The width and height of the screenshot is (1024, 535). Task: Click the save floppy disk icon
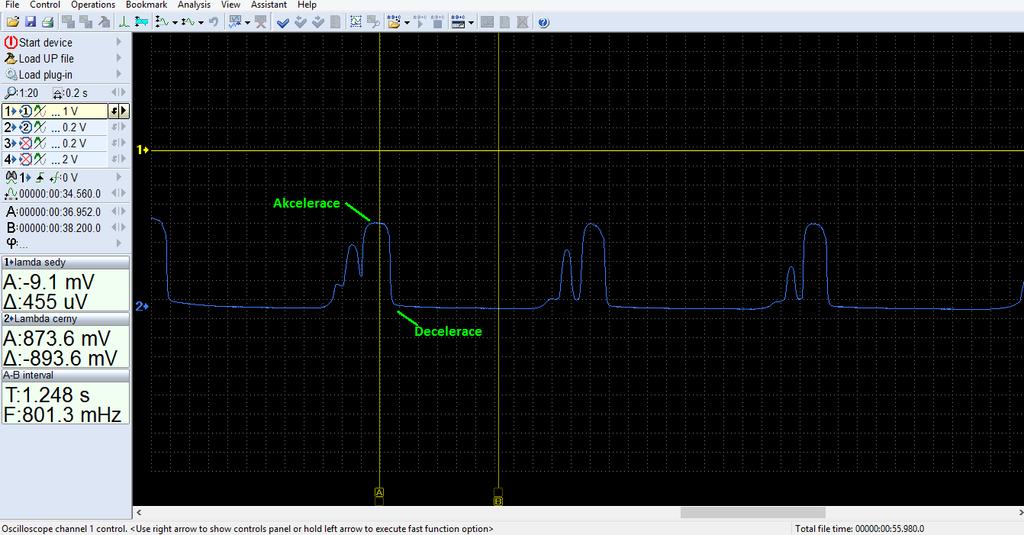point(30,22)
